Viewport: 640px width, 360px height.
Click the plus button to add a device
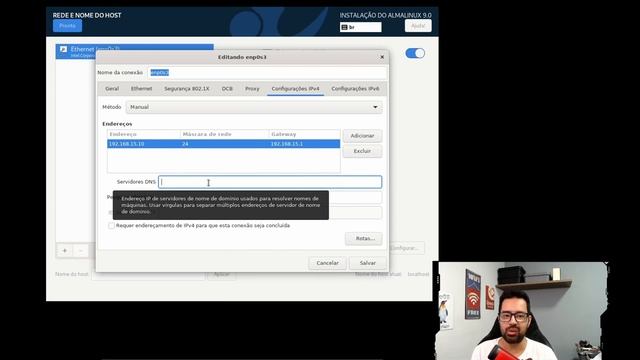[64, 251]
